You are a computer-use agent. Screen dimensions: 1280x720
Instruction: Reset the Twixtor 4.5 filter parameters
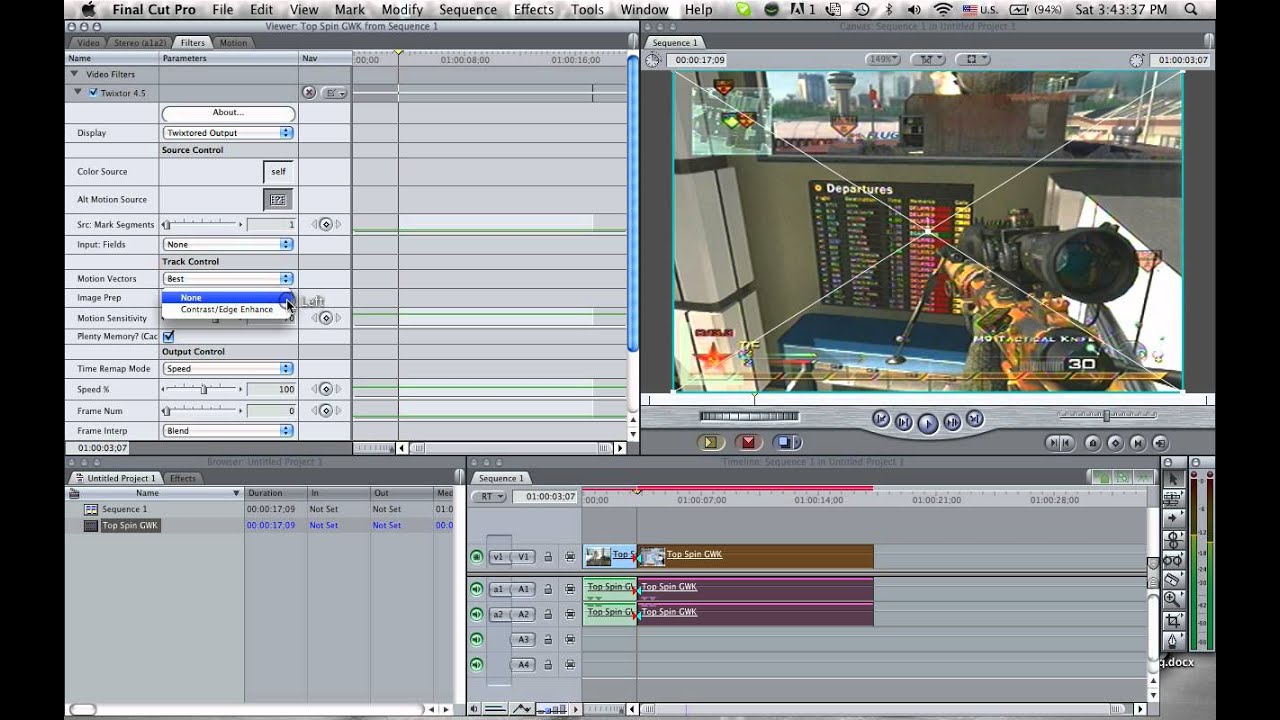(309, 93)
